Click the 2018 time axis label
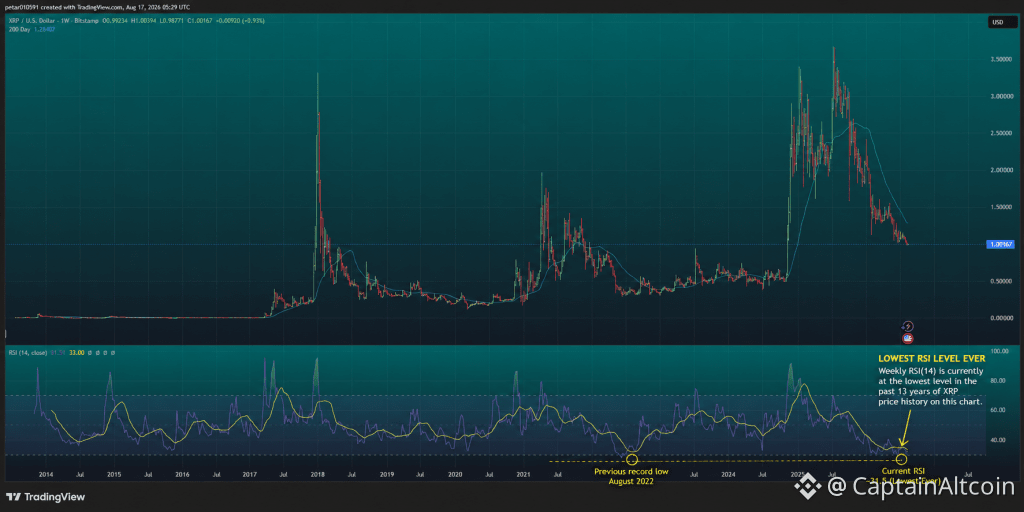The image size is (1024, 512). pos(318,475)
